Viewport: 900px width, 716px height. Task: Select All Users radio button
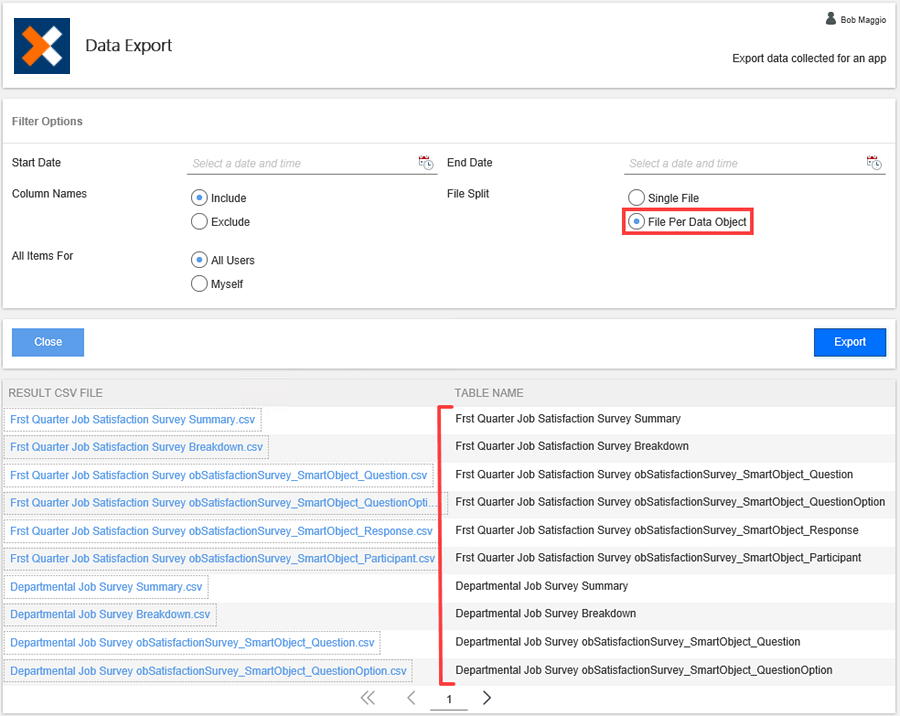click(x=199, y=260)
